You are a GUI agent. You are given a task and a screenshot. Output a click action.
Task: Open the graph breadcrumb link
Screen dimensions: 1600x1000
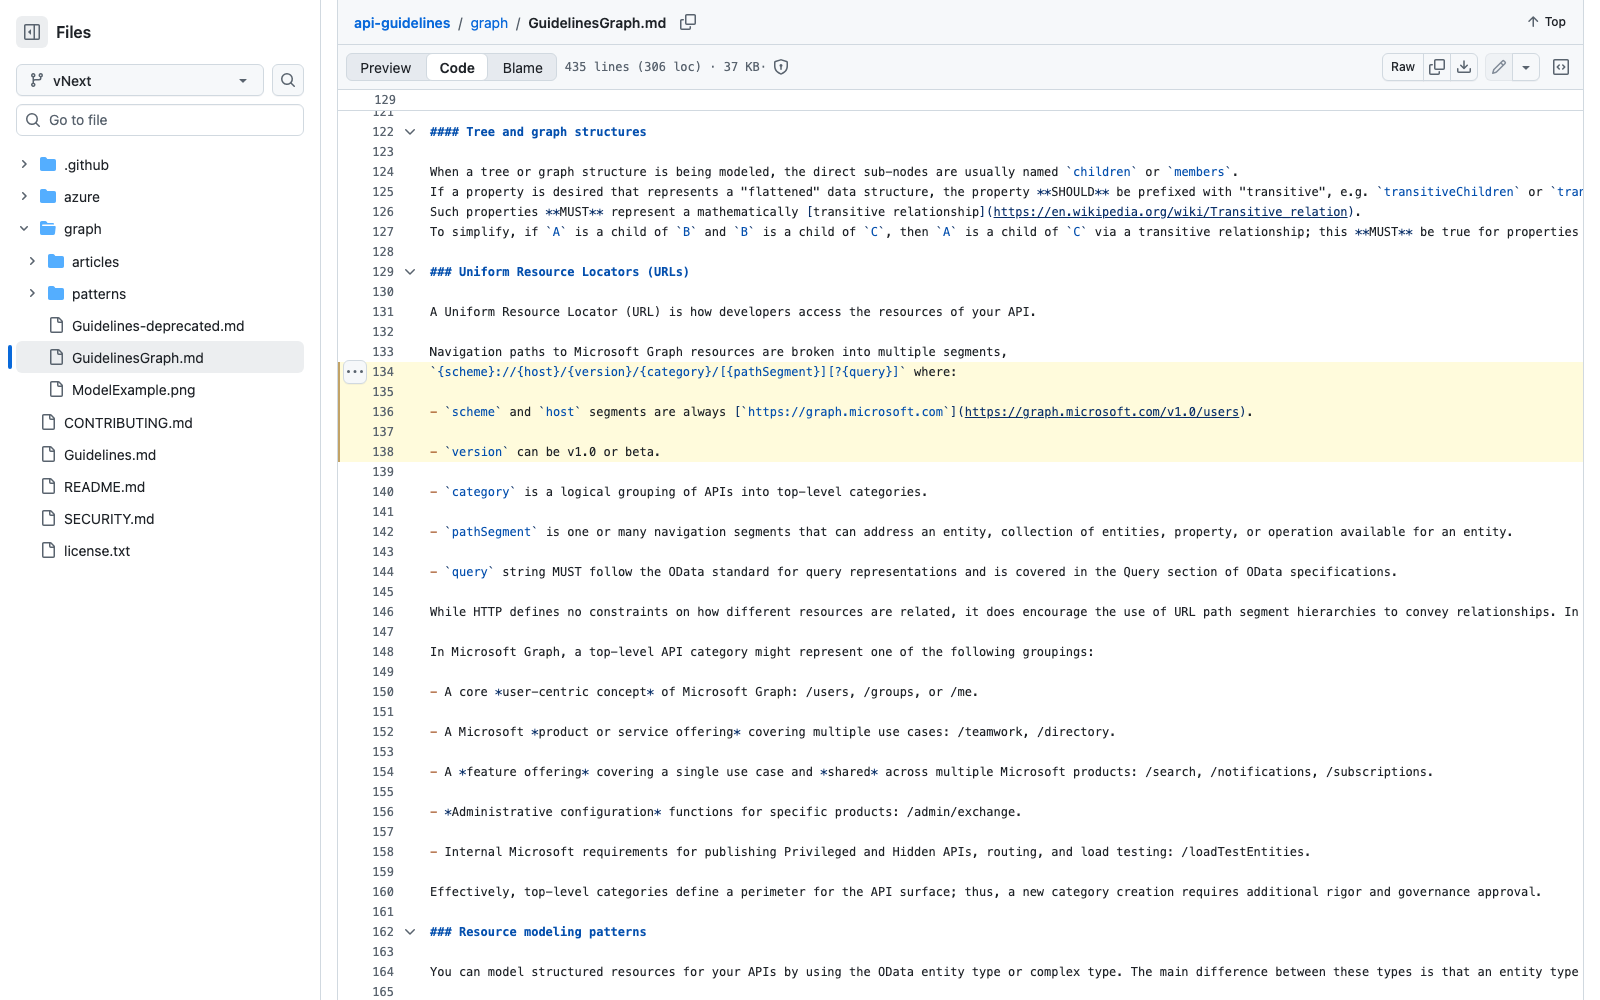tap(489, 23)
